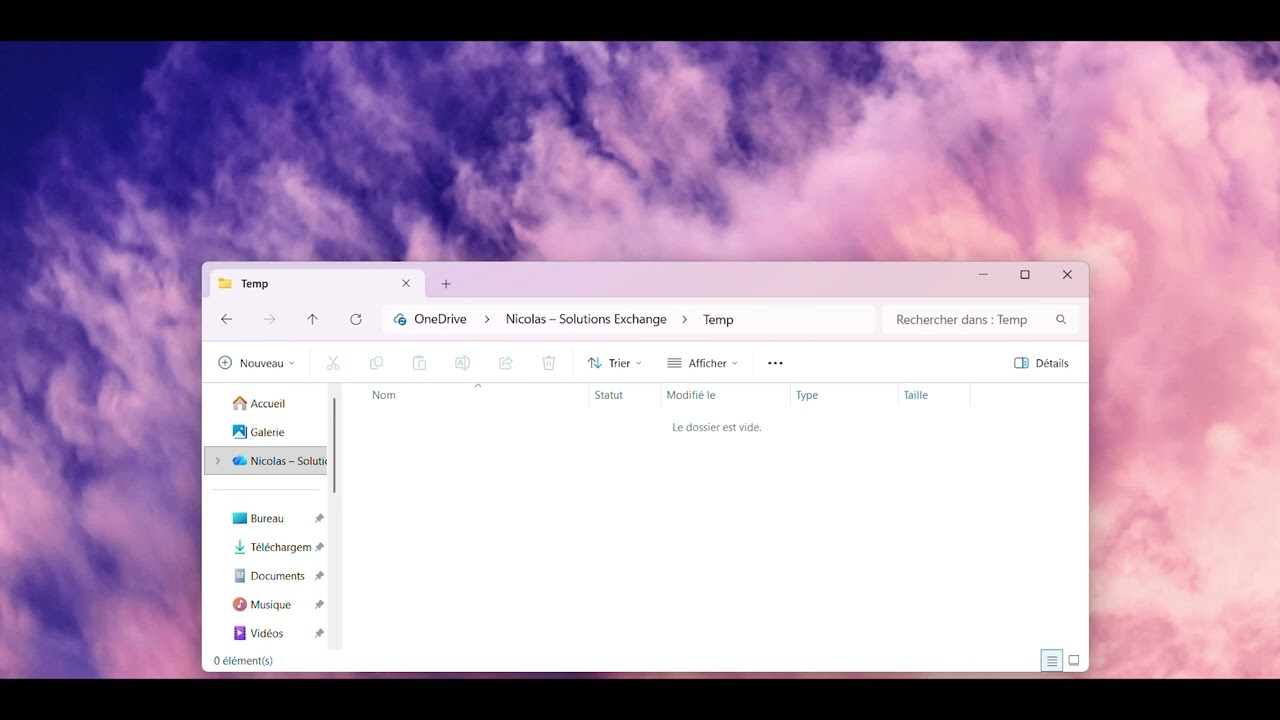Viewport: 1280px width, 720px height.
Task: Open the Afficher view menu
Action: point(702,363)
